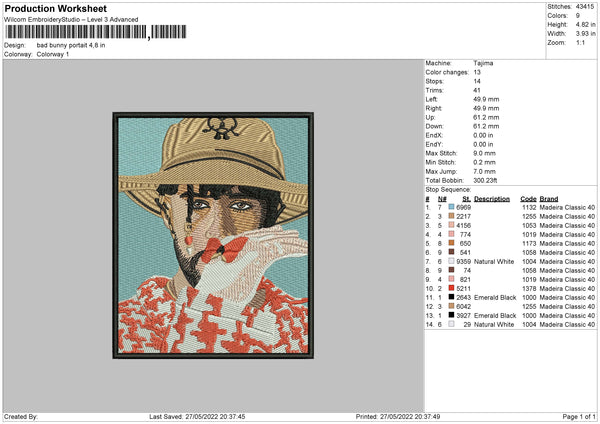This screenshot has height=424, width=600.
Task: Select the brown swatch beside 541 stitches
Action: click(451, 252)
